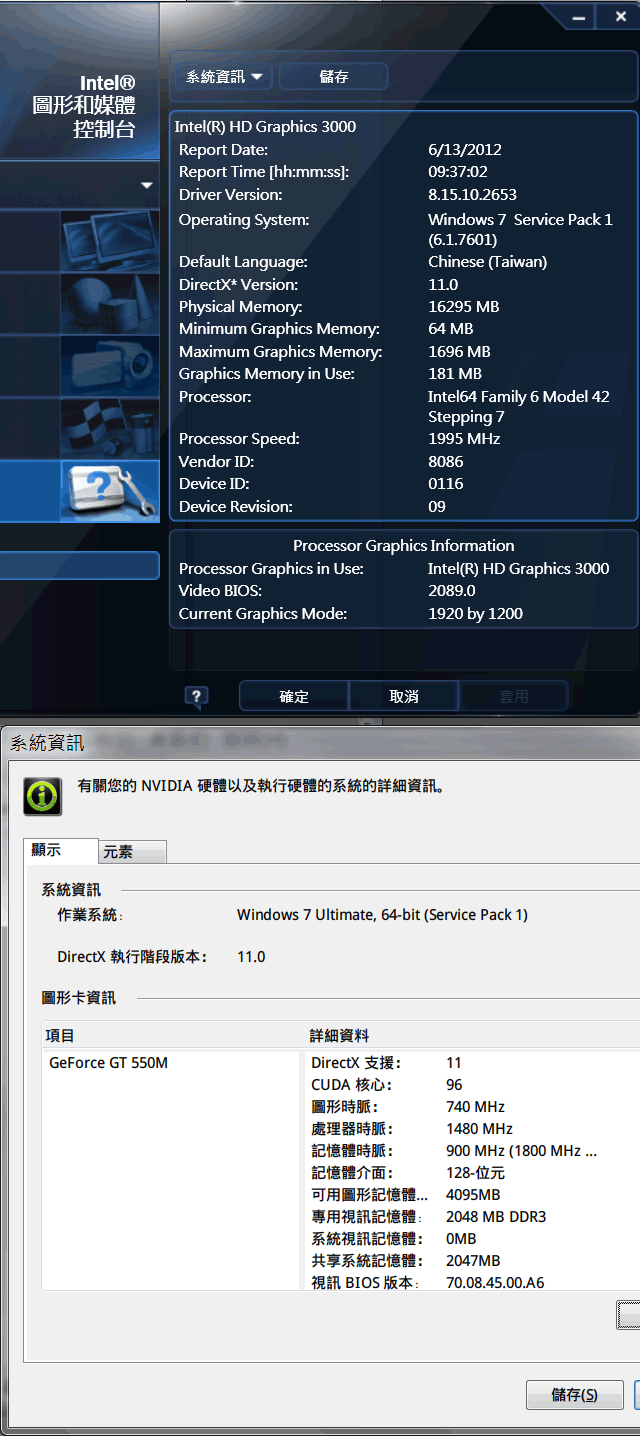The width and height of the screenshot is (640, 1436).
Task: Click Processor Speed value 1995 MHz
Action: (x=464, y=438)
